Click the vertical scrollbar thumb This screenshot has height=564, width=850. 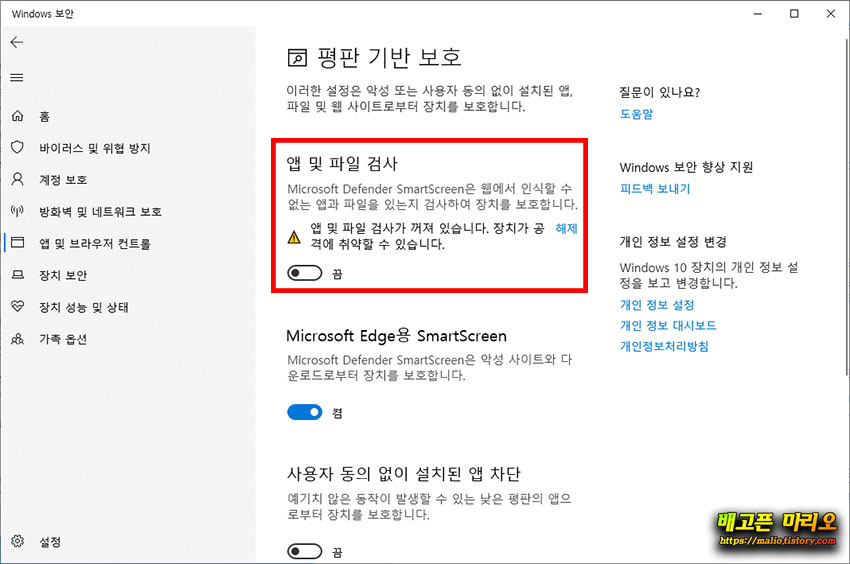click(847, 206)
